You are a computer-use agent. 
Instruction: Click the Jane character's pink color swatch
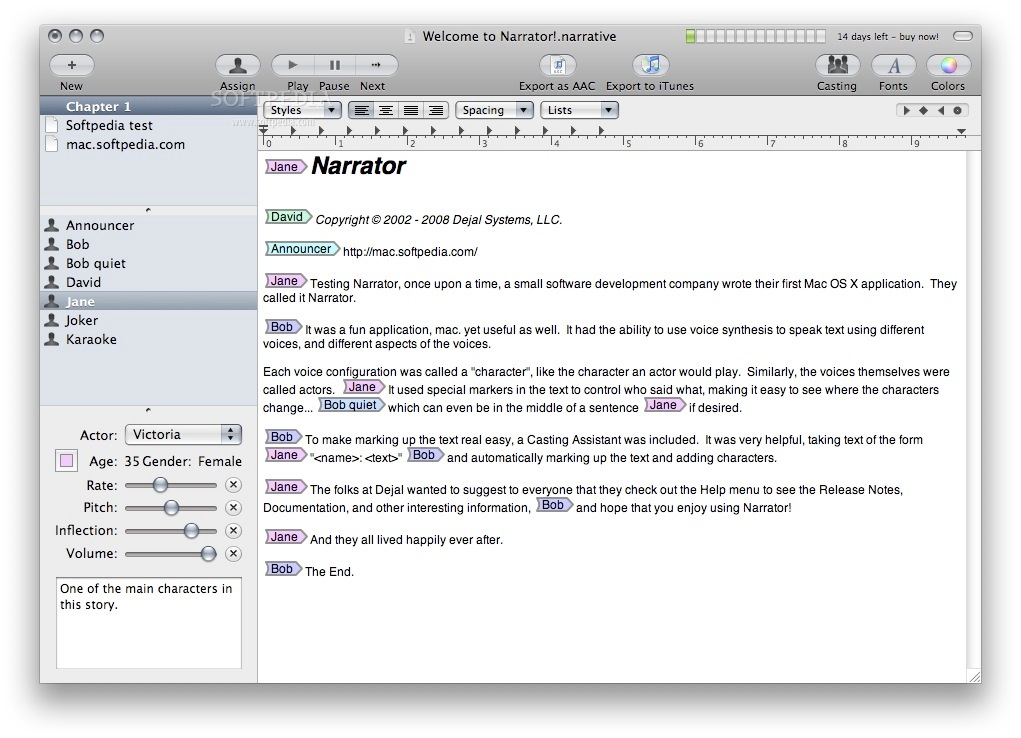pos(66,461)
